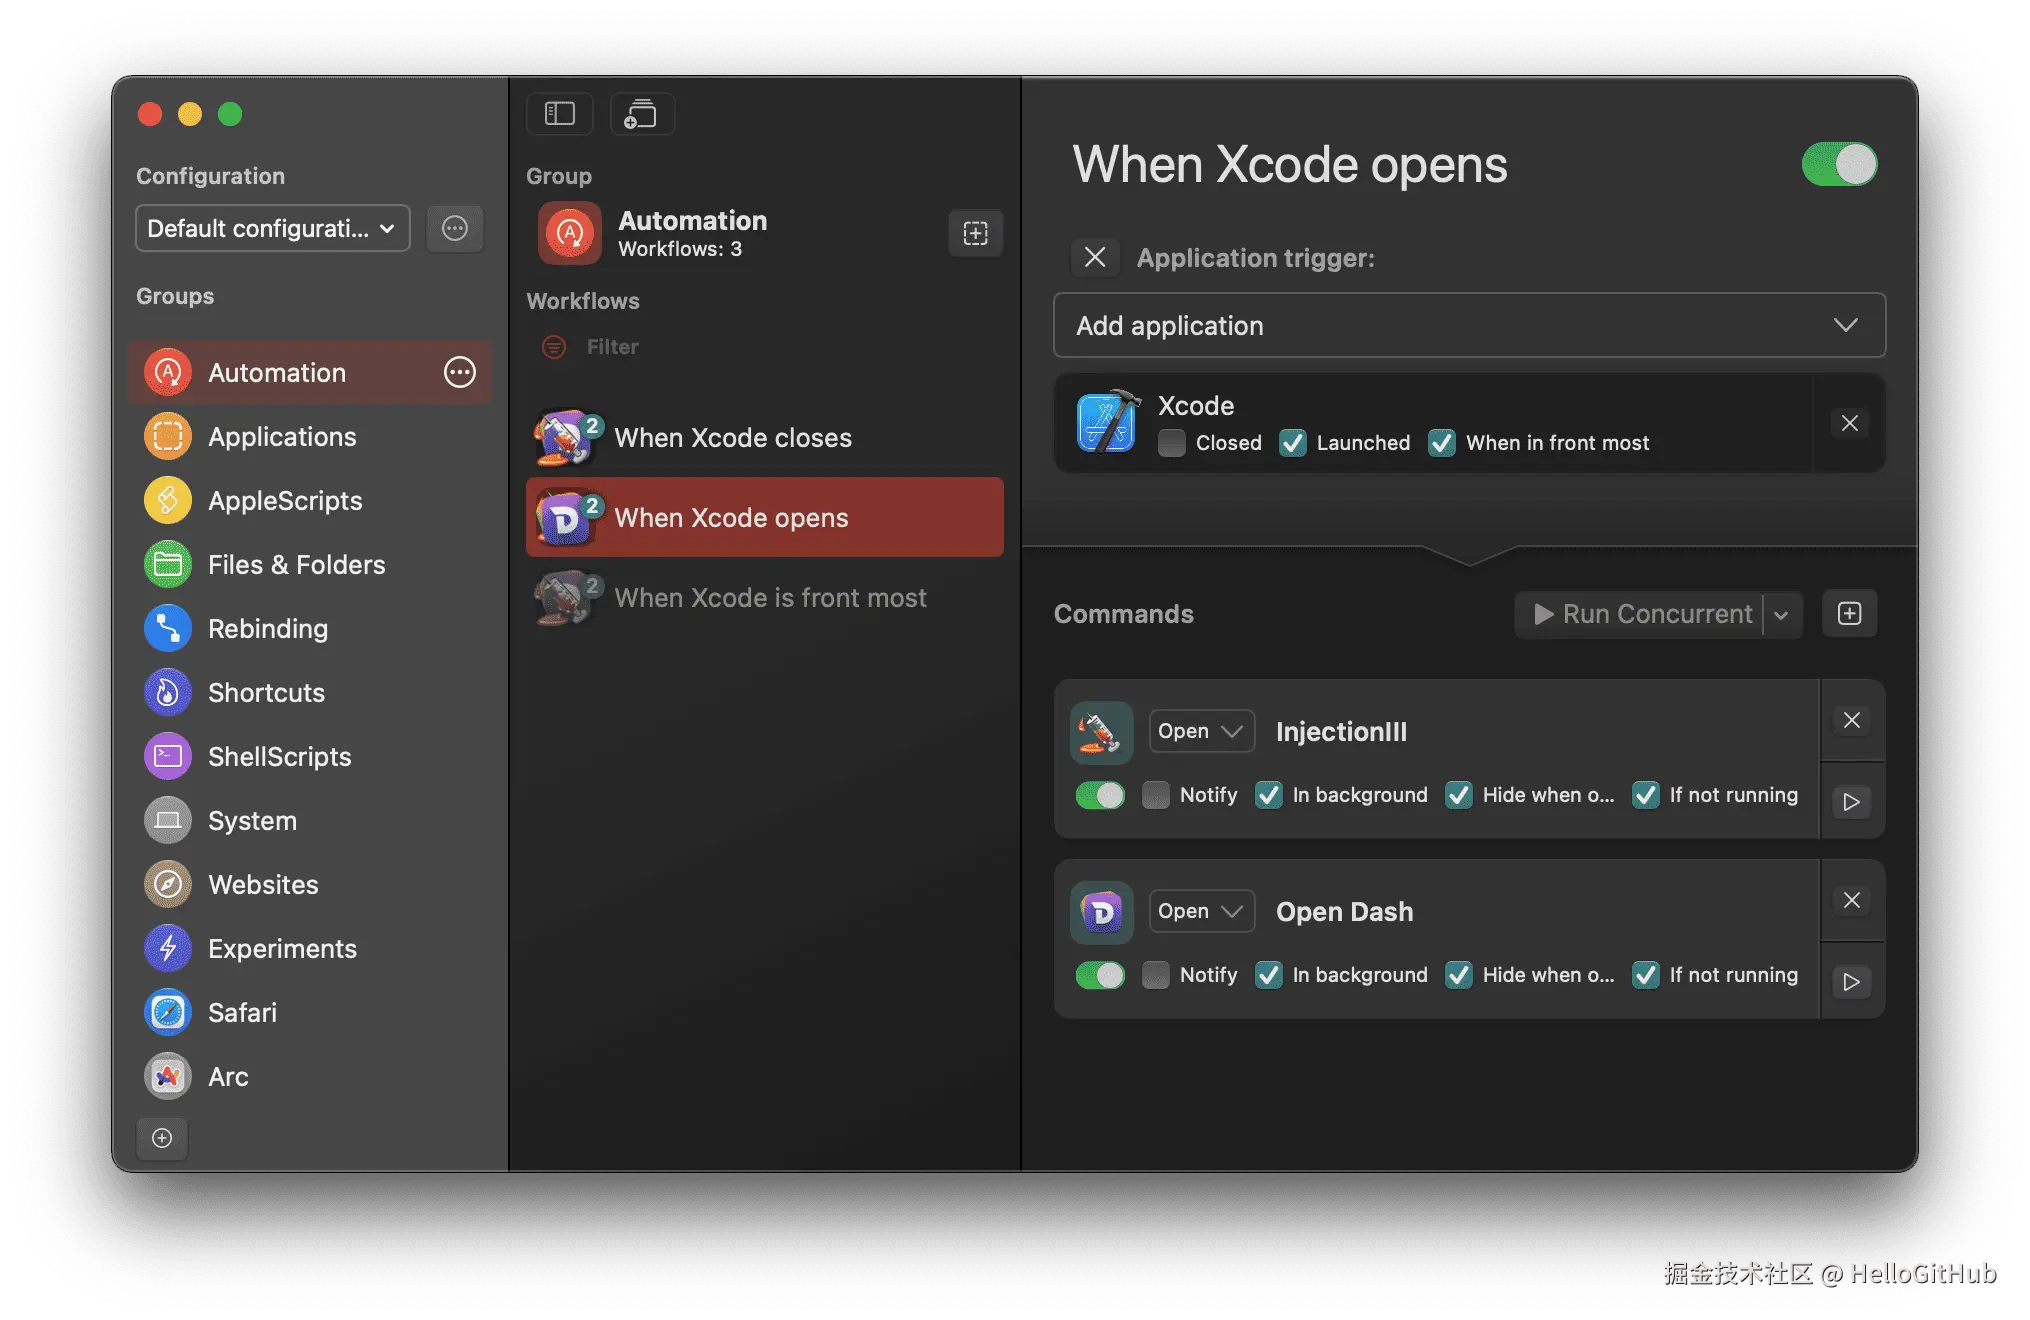This screenshot has width=2030, height=1320.
Task: Click the new workflow stack icon
Action: [x=641, y=114]
